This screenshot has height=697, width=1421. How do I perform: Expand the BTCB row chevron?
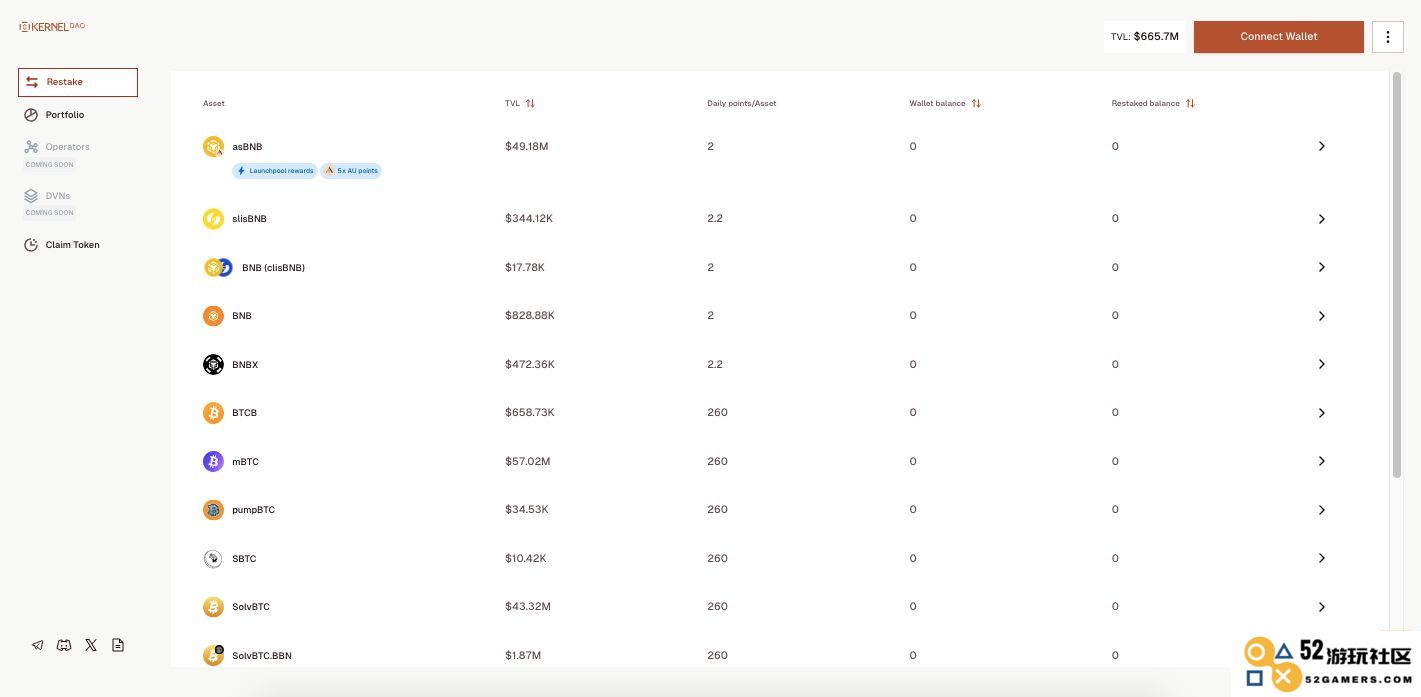tap(1321, 413)
